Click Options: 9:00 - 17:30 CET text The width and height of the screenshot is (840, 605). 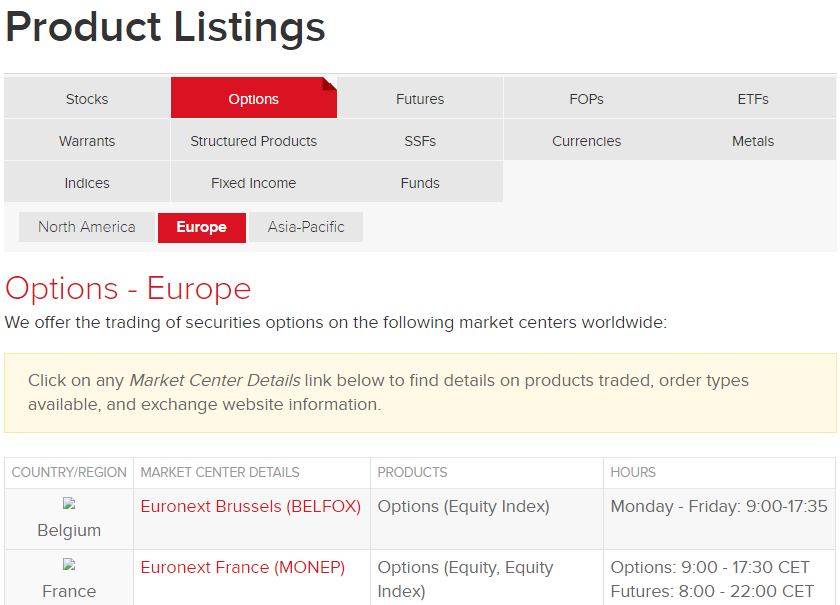click(710, 567)
